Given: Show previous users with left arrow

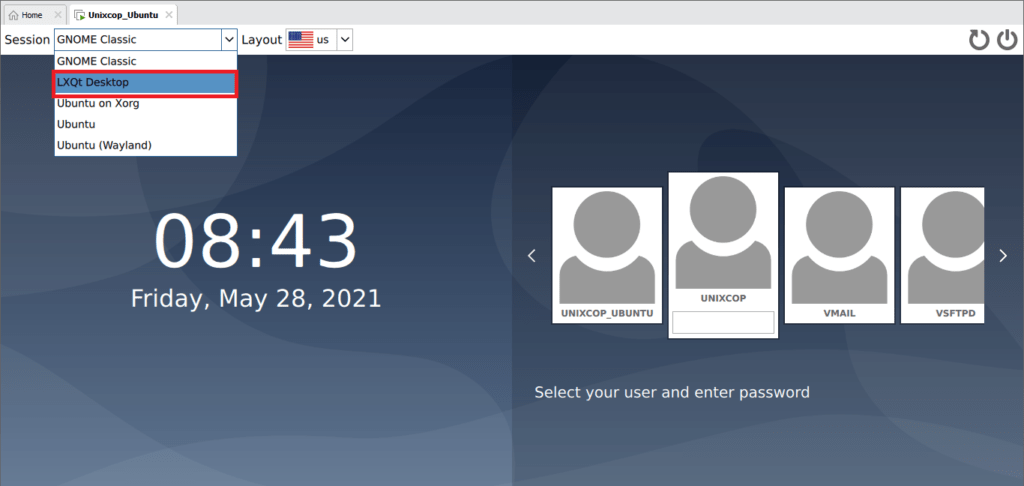Looking at the screenshot, I should pyautogui.click(x=532, y=255).
